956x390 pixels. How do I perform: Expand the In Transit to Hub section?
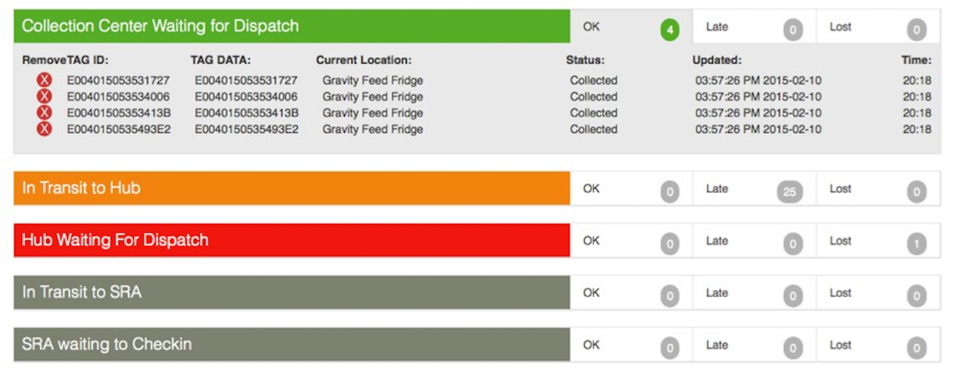291,188
